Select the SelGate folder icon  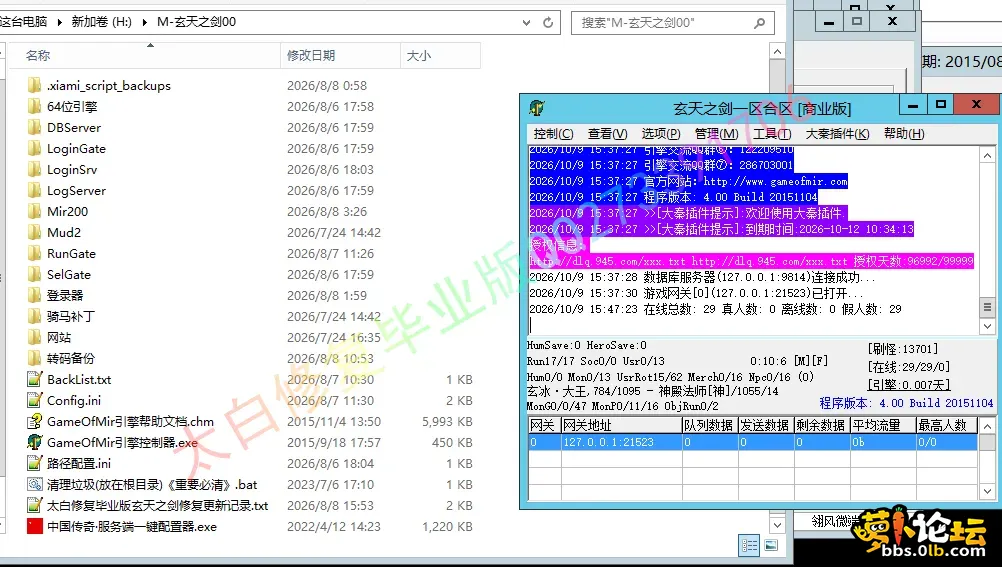pyautogui.click(x=35, y=275)
